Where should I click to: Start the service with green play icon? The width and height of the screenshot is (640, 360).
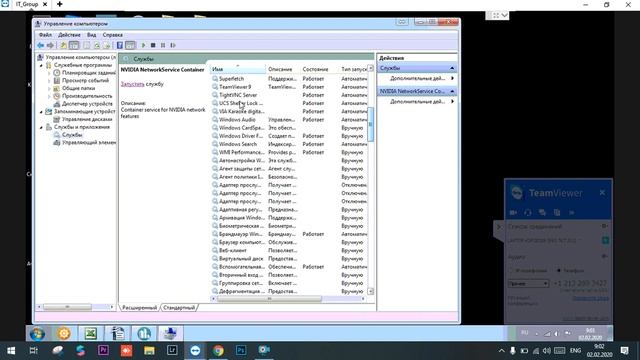143,45
